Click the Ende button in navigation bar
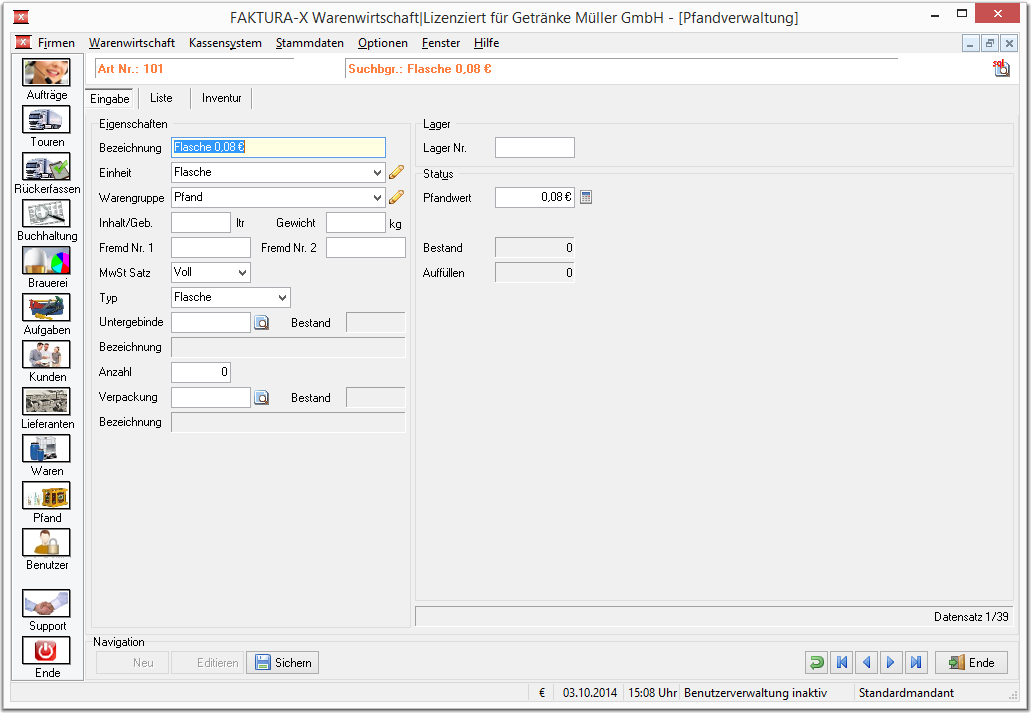 [x=971, y=662]
